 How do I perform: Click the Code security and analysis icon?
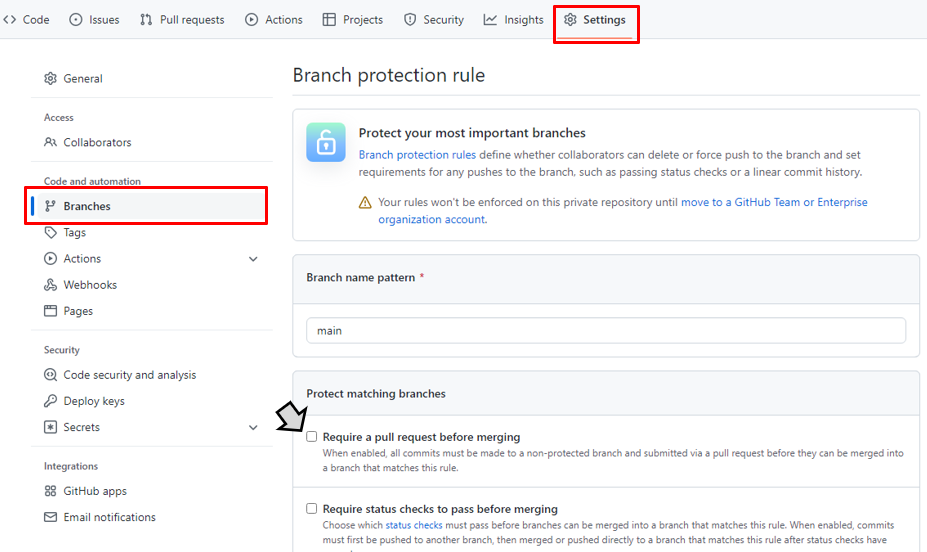click(50, 375)
